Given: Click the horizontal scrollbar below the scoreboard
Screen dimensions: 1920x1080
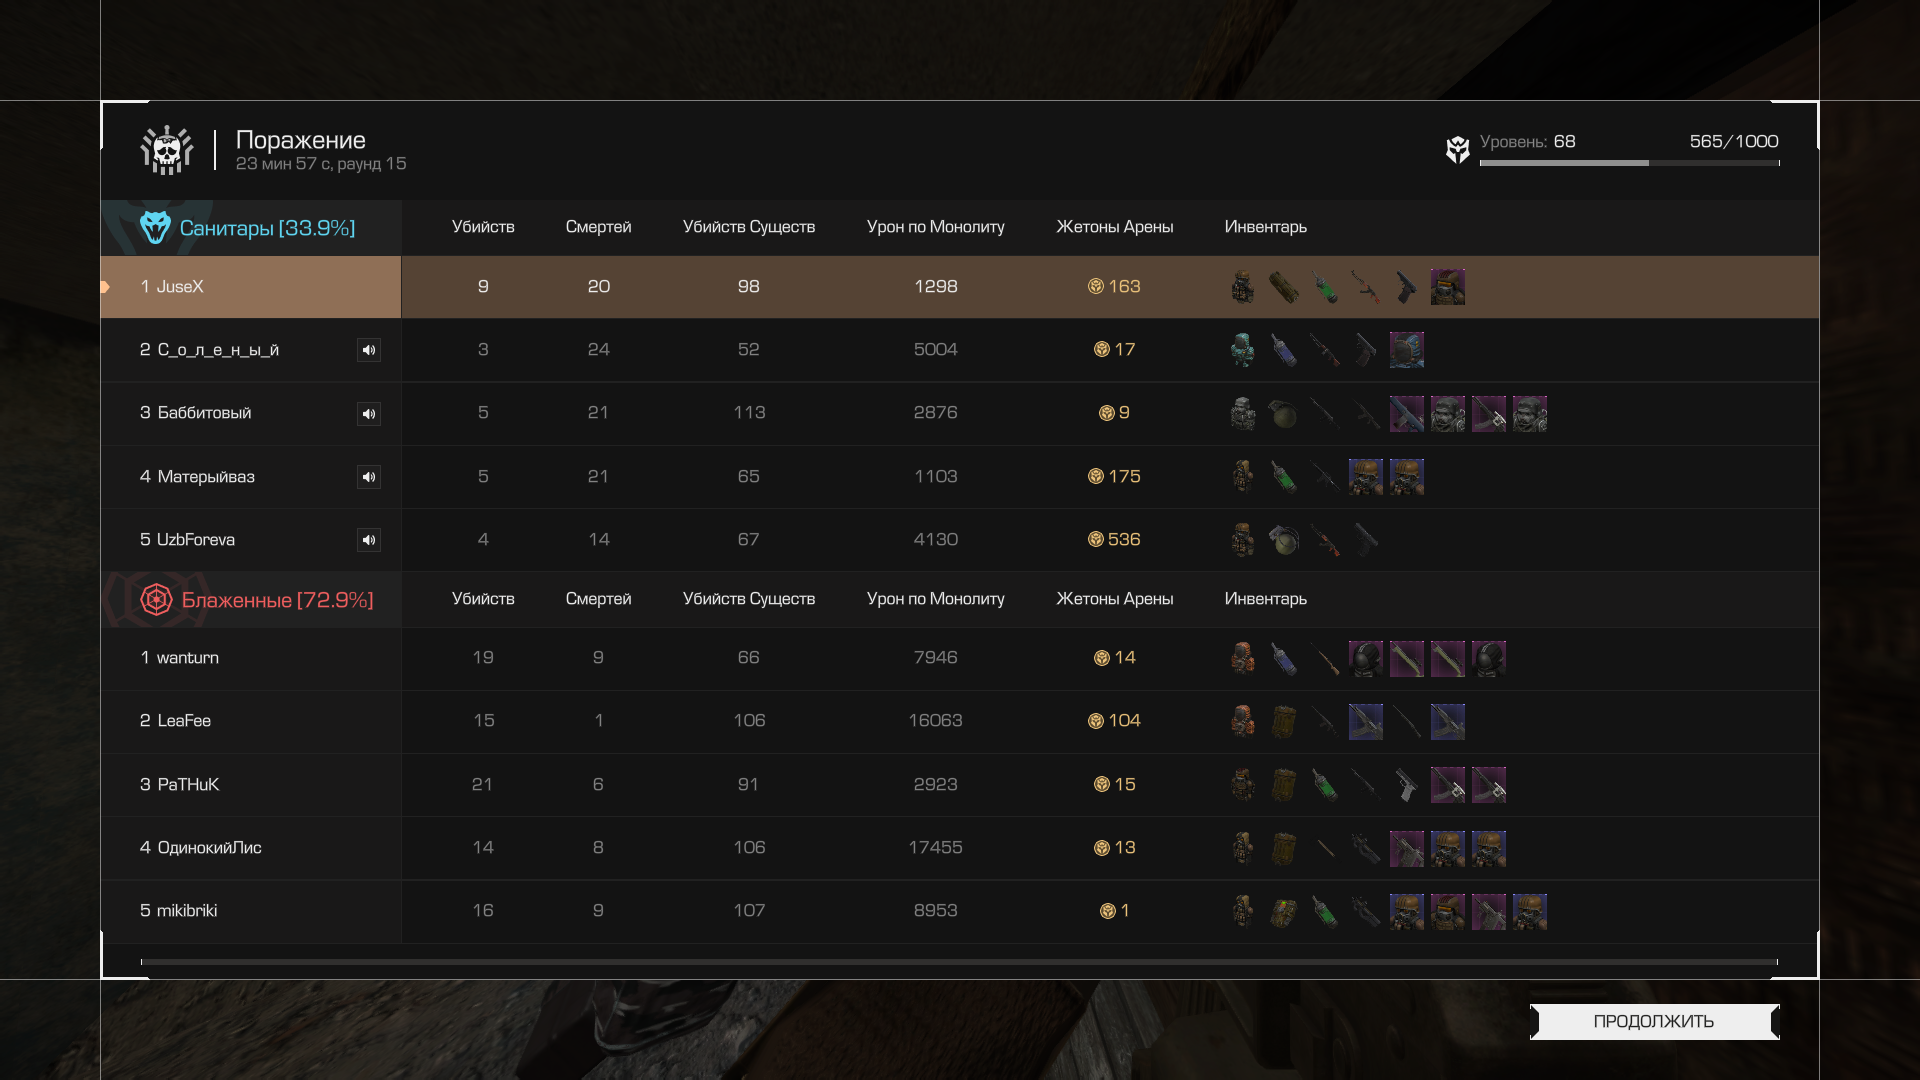Looking at the screenshot, I should click(x=959, y=962).
